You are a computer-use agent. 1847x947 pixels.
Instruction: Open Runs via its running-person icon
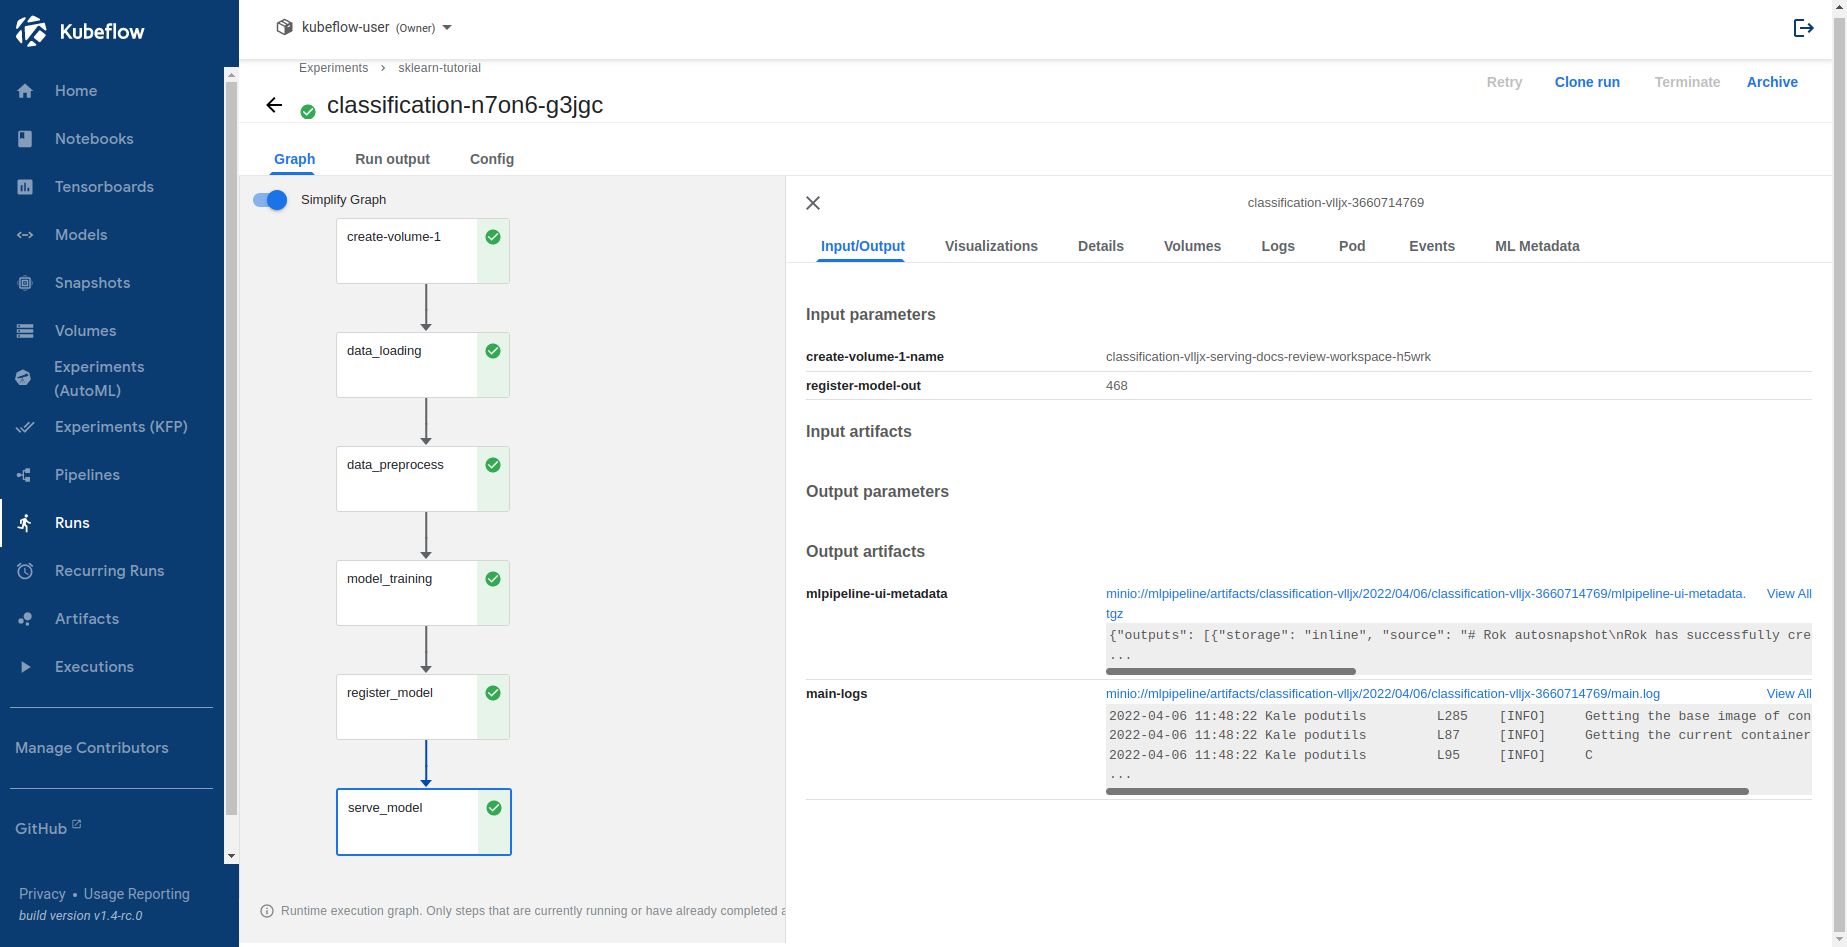click(25, 523)
